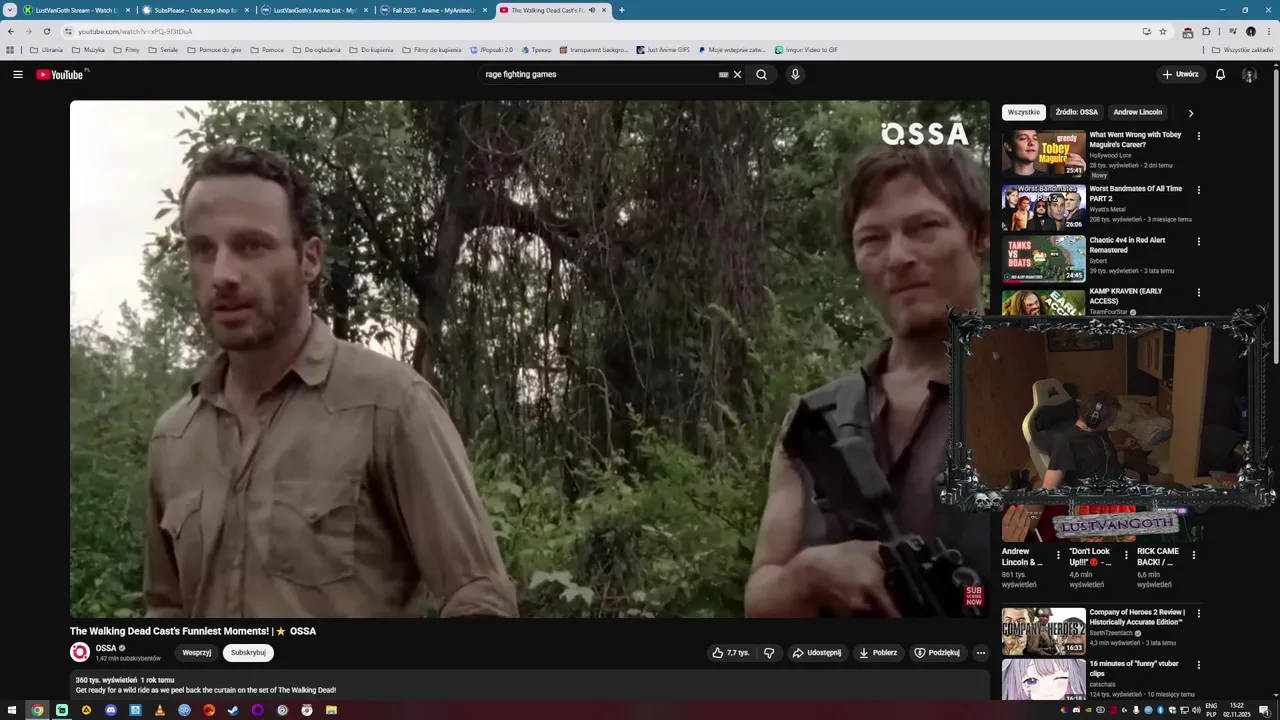Go to YouTube home via logo
The height and width of the screenshot is (720, 1280).
62,74
